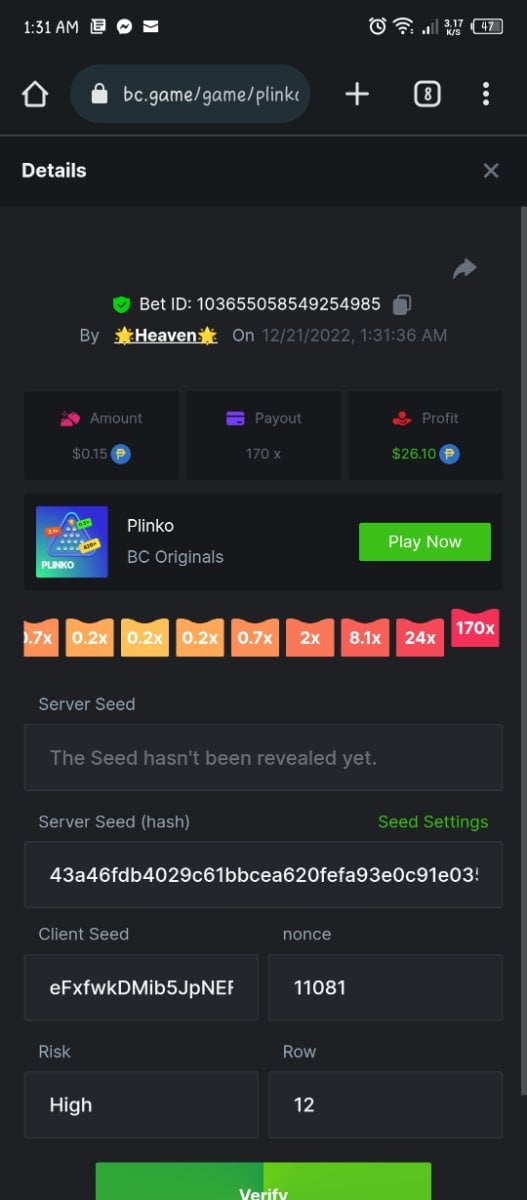Share this bet with the arrow icon
Viewport: 527px width, 1200px height.
pos(464,268)
